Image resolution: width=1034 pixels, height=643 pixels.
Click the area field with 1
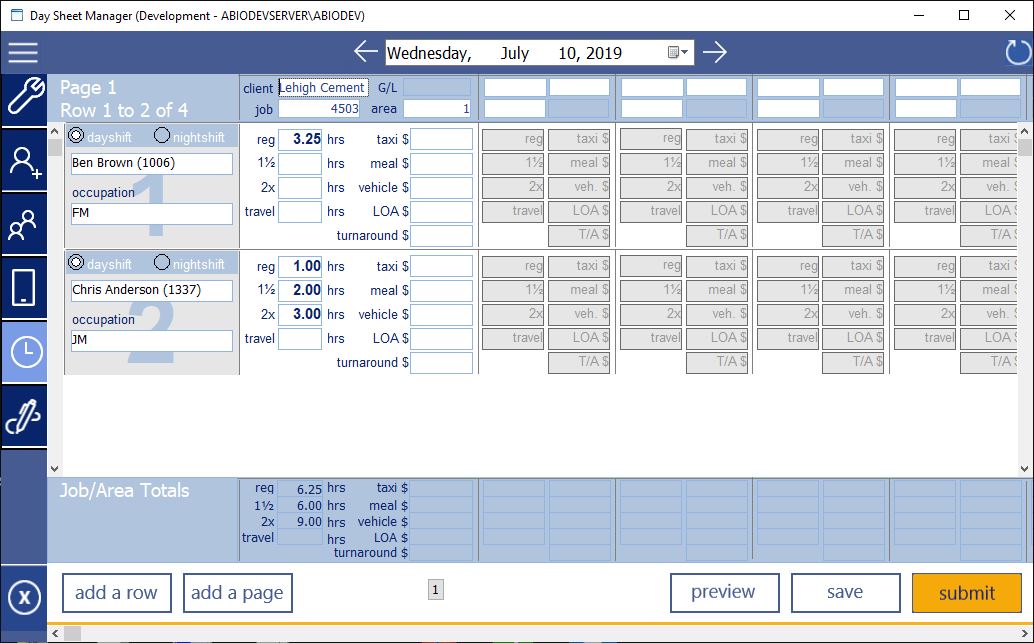click(x=437, y=109)
